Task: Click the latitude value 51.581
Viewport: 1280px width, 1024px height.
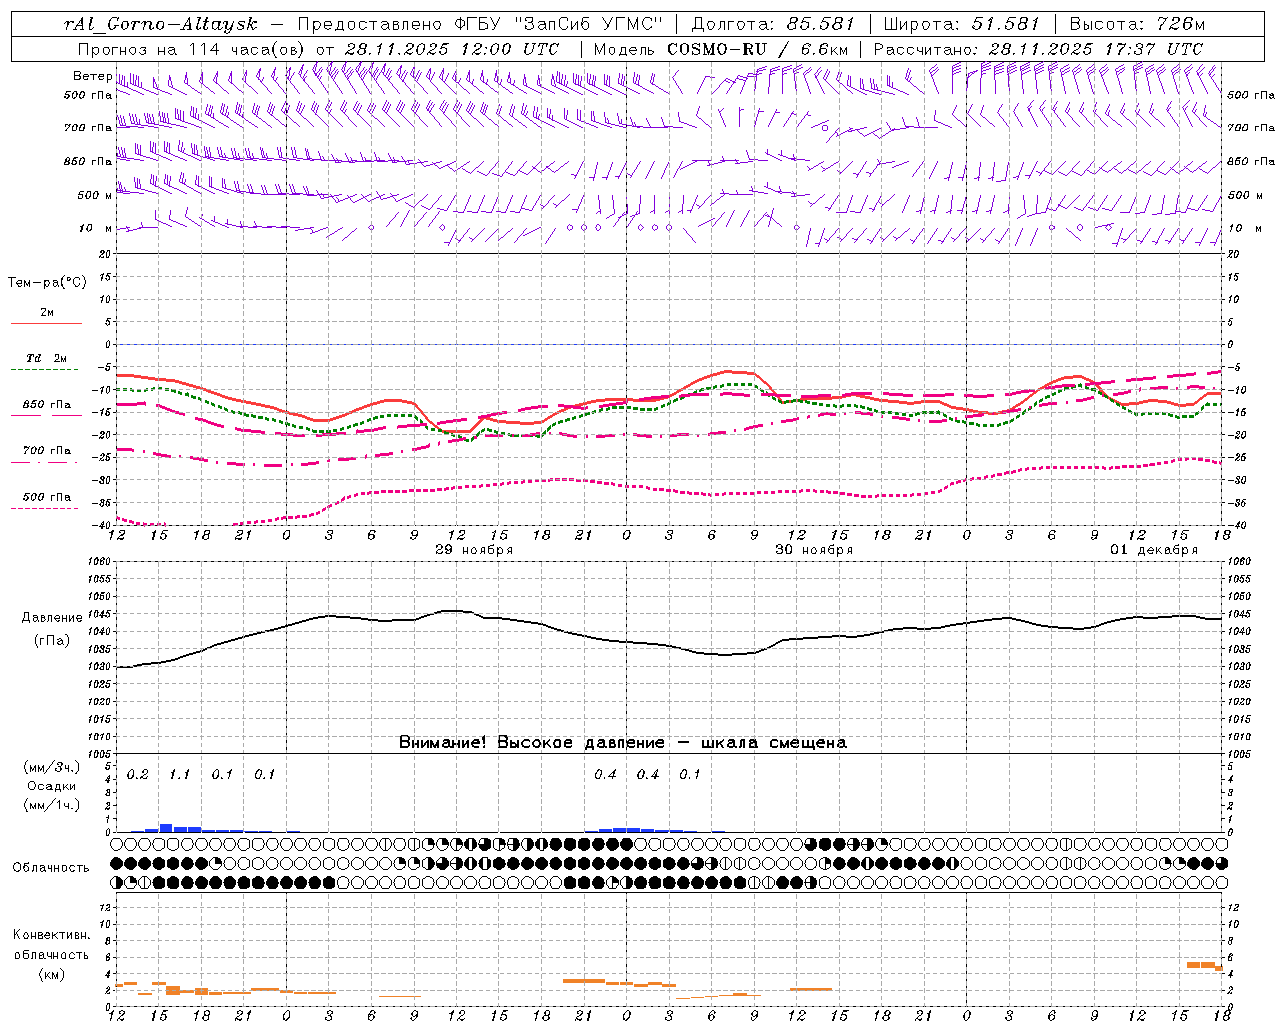Action: [x=1005, y=24]
